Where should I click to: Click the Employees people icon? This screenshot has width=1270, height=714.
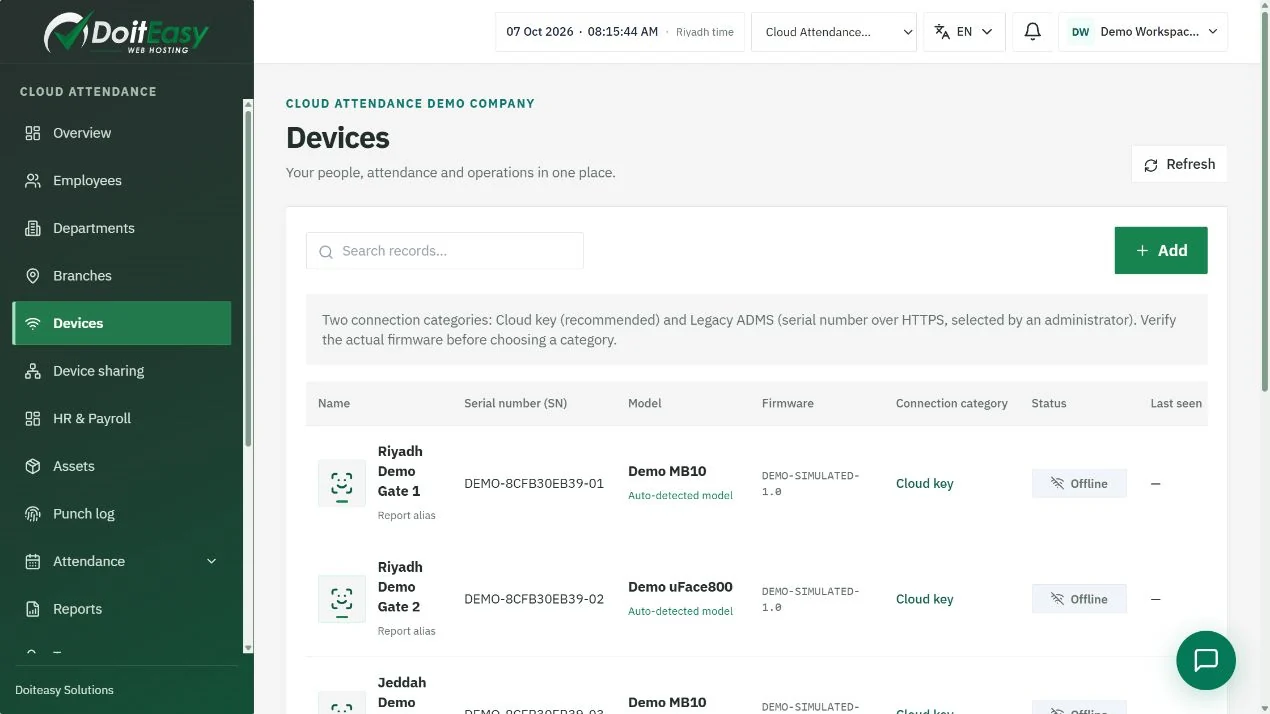pyautogui.click(x=33, y=181)
